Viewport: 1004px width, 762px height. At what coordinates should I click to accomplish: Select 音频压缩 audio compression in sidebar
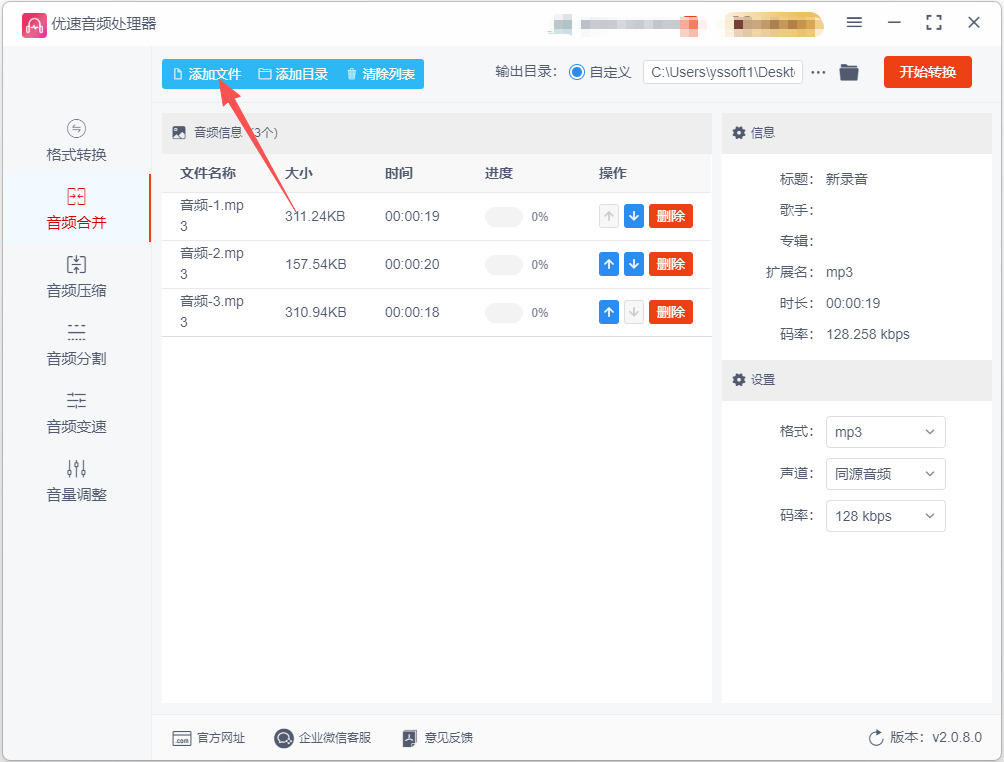click(x=76, y=277)
